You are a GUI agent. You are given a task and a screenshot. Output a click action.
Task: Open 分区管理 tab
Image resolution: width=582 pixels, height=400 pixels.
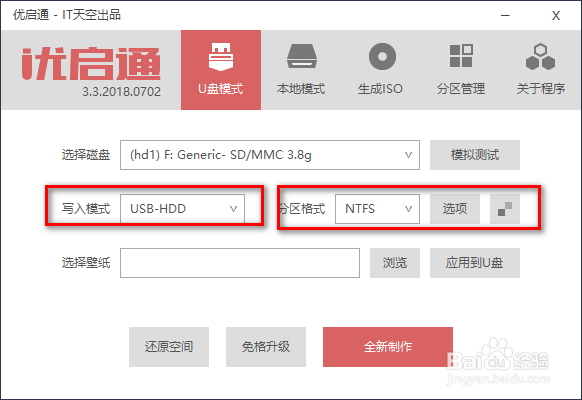point(461,70)
